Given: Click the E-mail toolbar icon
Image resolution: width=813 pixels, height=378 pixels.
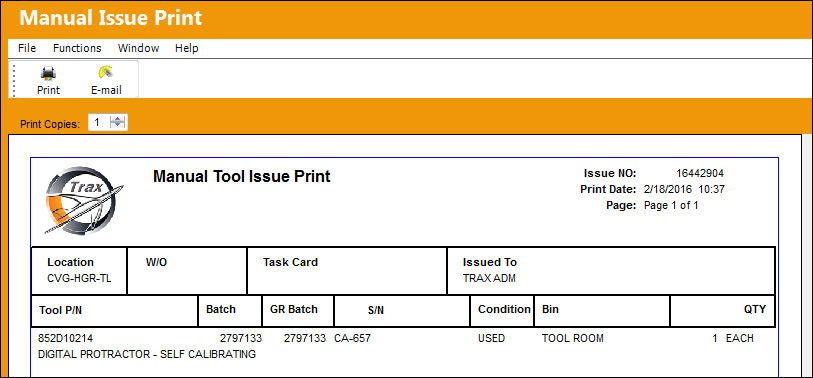Looking at the screenshot, I should (106, 73).
